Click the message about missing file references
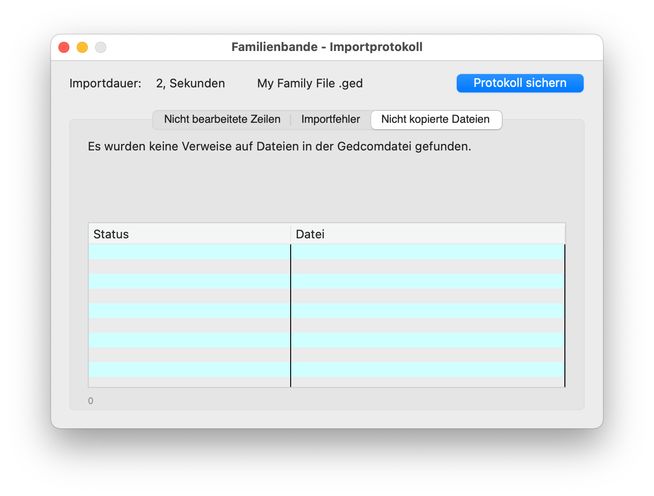654x496 pixels. coord(279,146)
